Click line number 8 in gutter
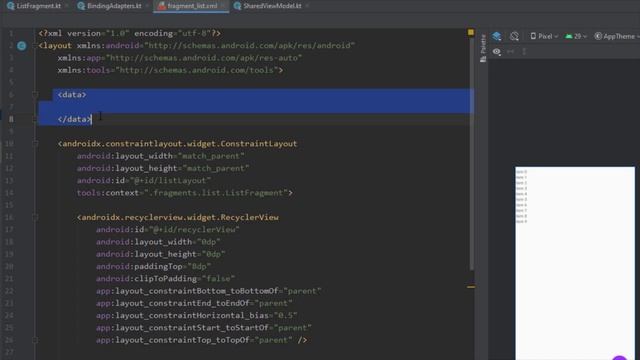The image size is (640, 360). coord(11,119)
